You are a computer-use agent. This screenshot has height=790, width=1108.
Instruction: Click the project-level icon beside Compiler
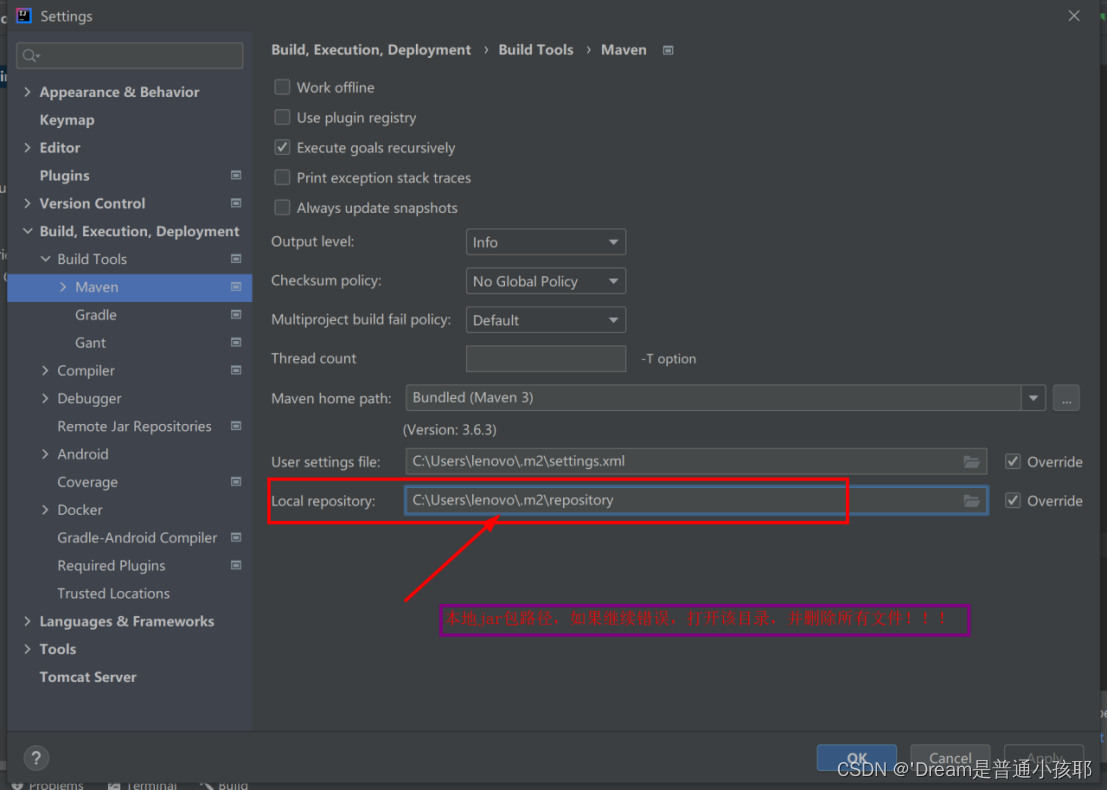click(236, 370)
